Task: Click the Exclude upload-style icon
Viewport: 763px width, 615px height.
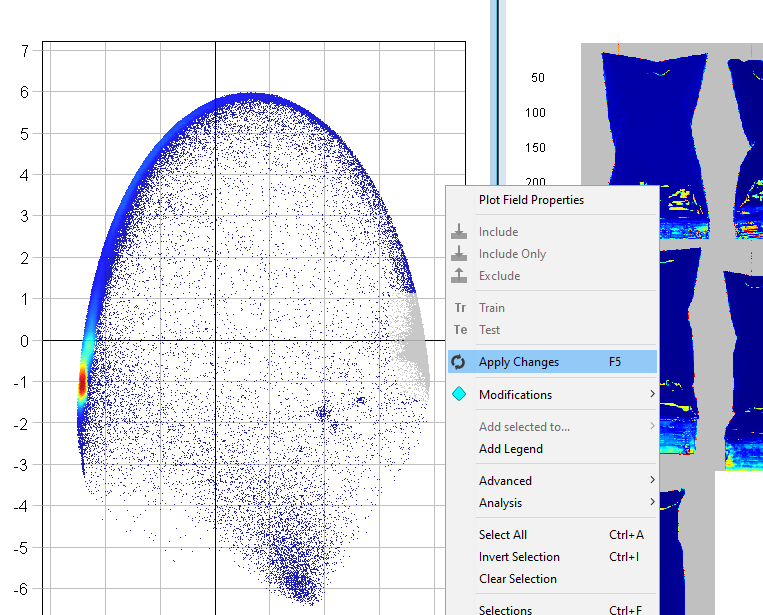Action: tap(460, 276)
